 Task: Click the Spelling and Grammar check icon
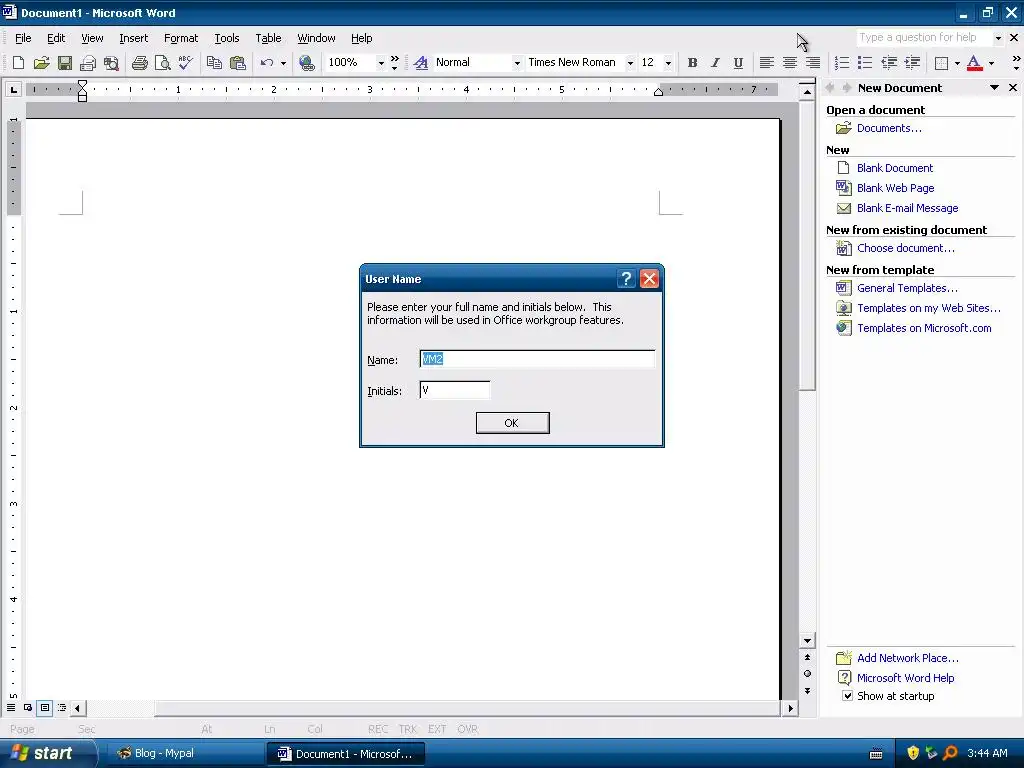(x=185, y=63)
